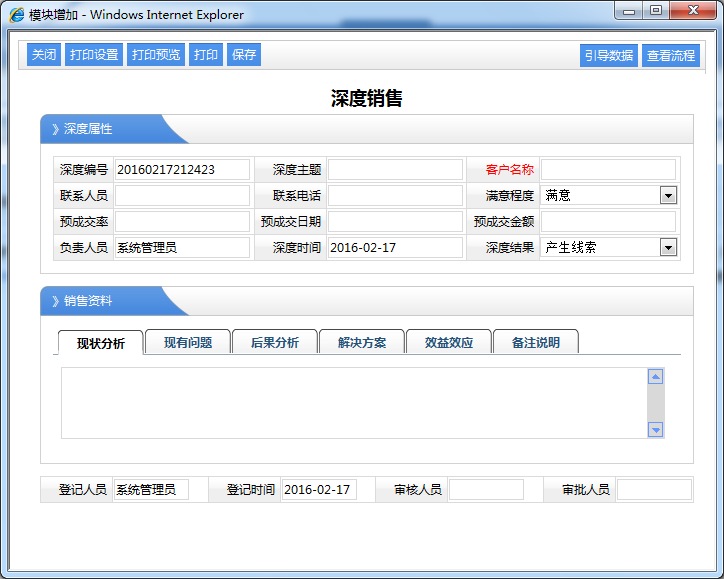This screenshot has width=724, height=579.
Task: Open the 深度结果 dropdown list
Action: click(668, 248)
